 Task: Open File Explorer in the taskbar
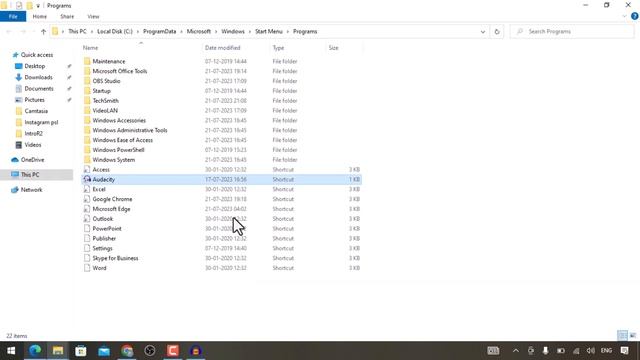click(x=58, y=351)
